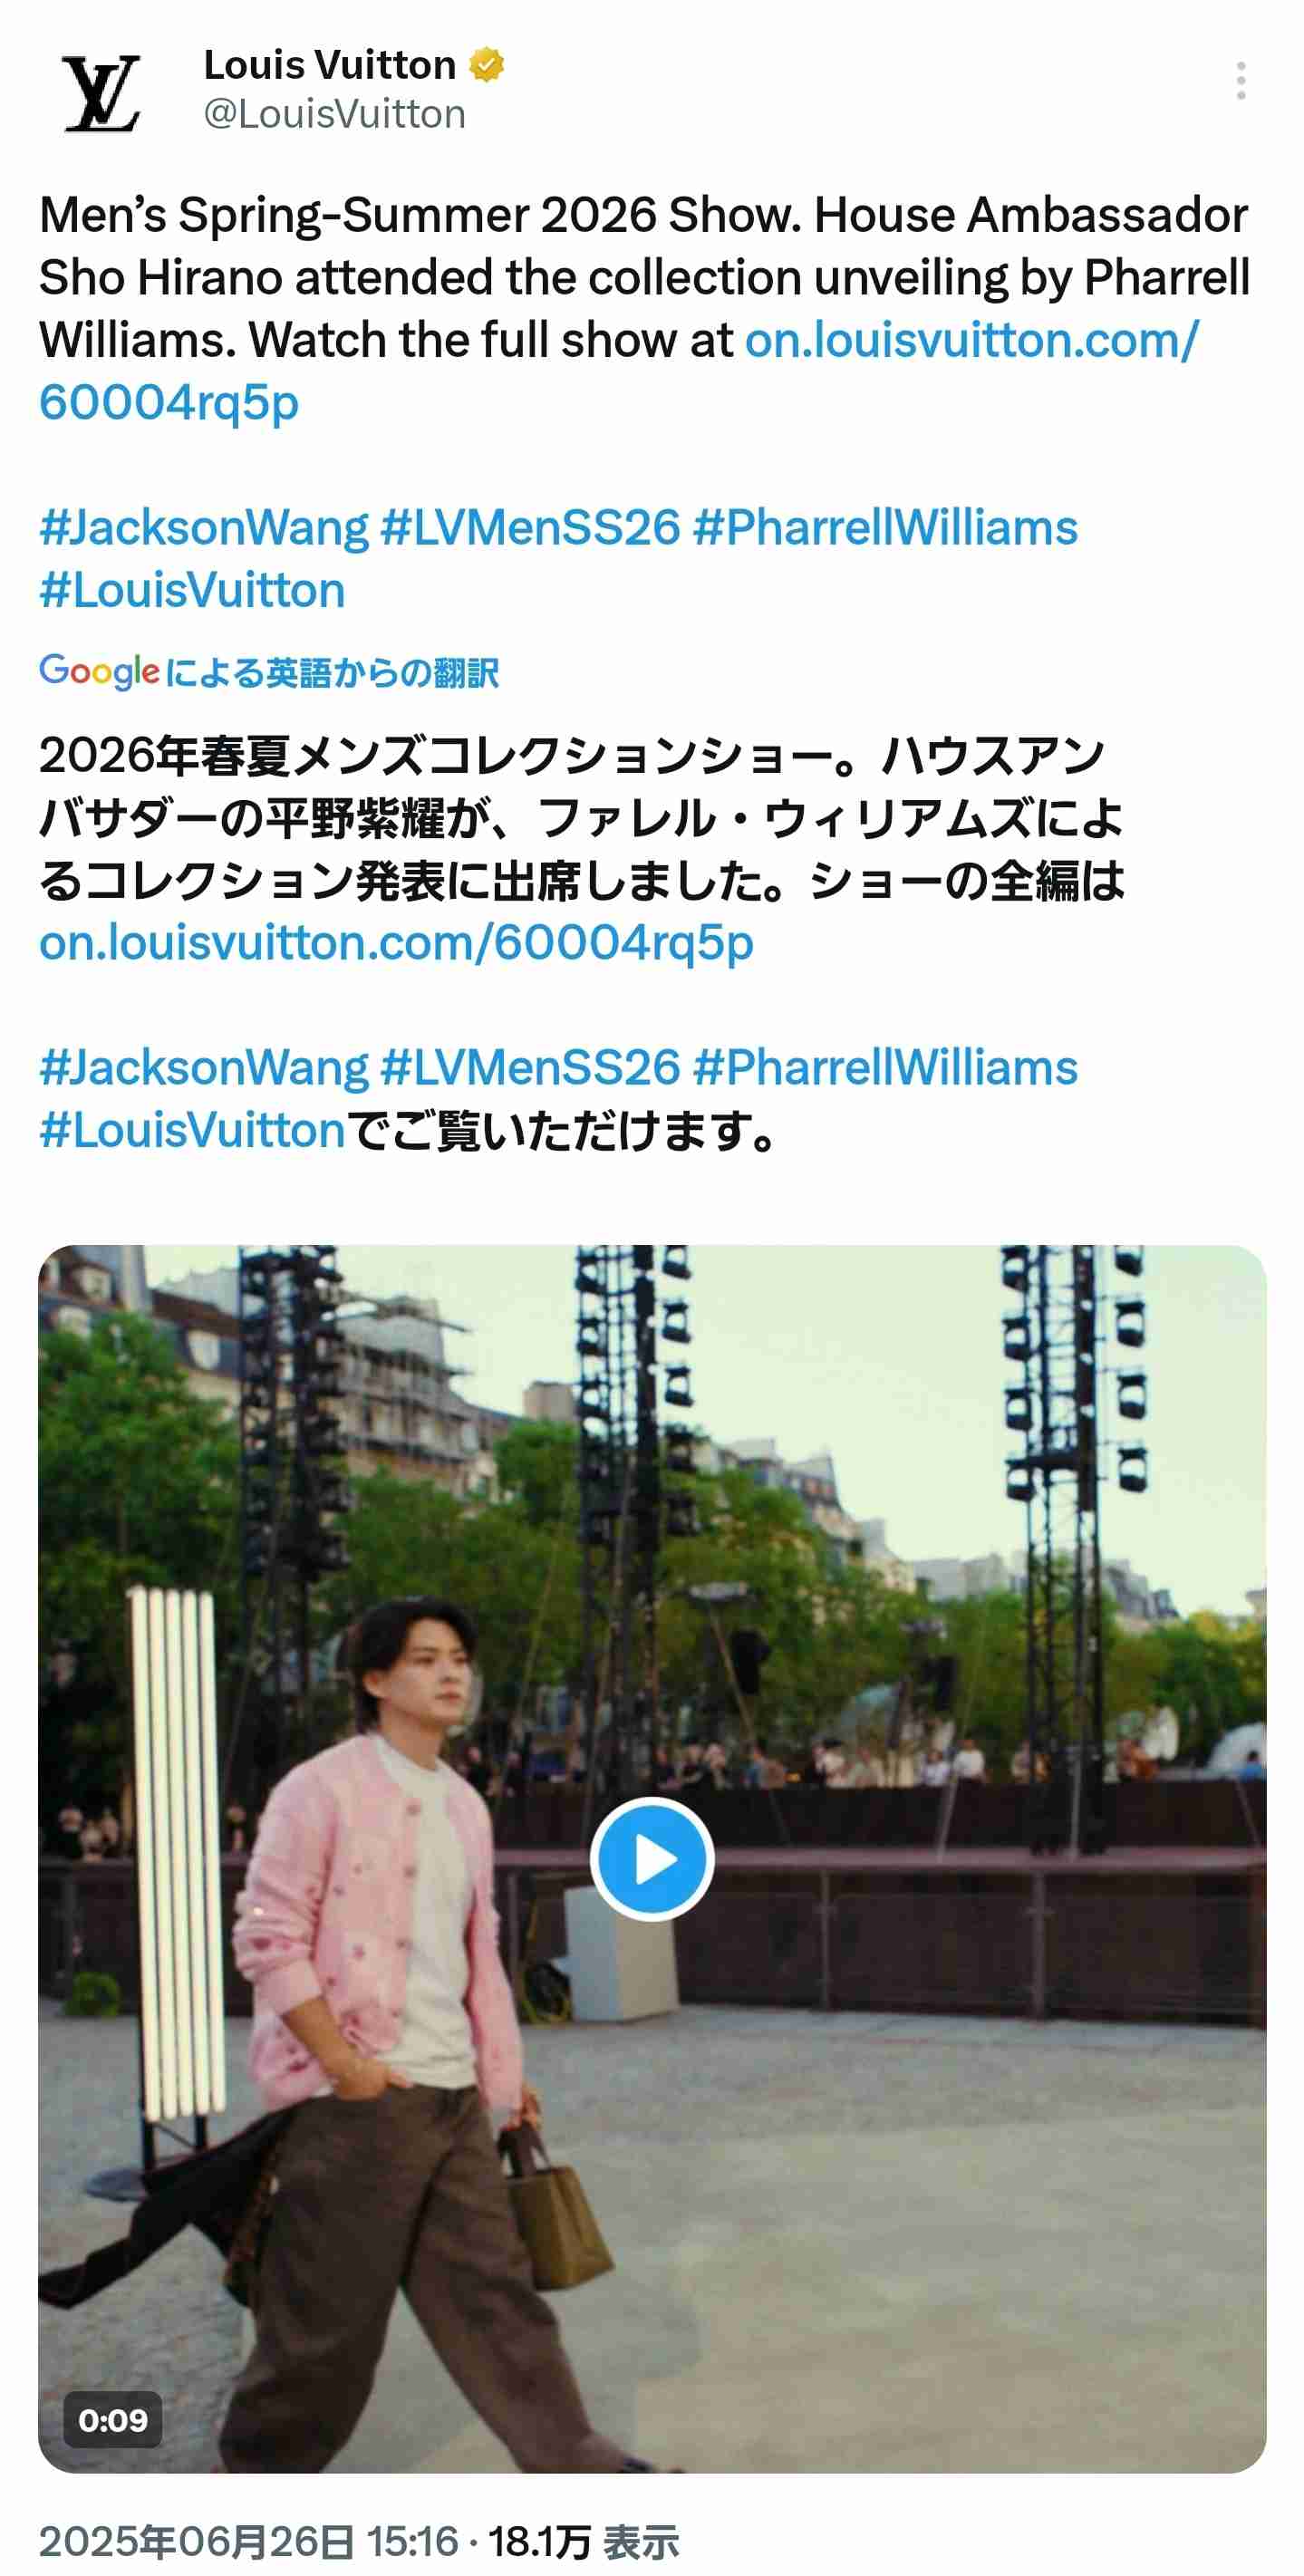Tap the #JacksonWang hashtag in English text
This screenshot has width=1304, height=2576.
tap(204, 528)
